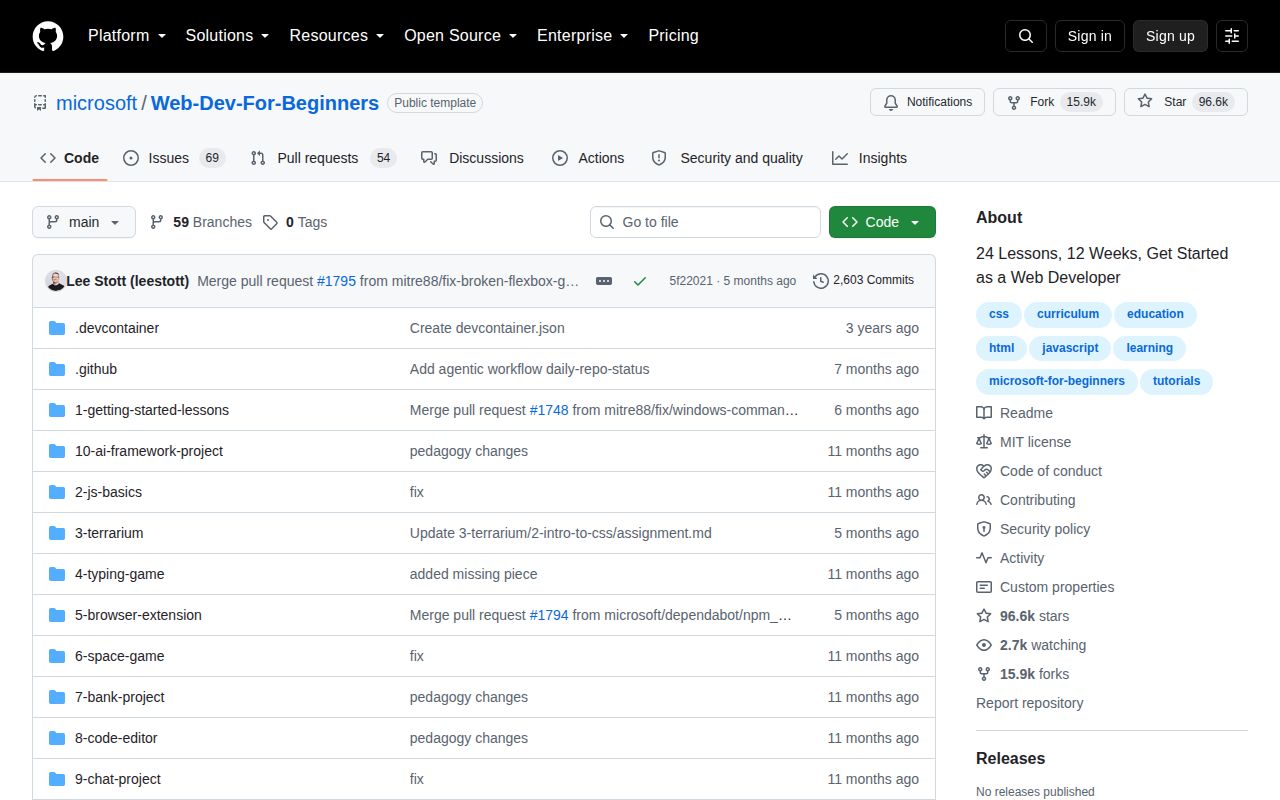Open the Solutions dropdown menu
The height and width of the screenshot is (800, 1280).
point(227,36)
